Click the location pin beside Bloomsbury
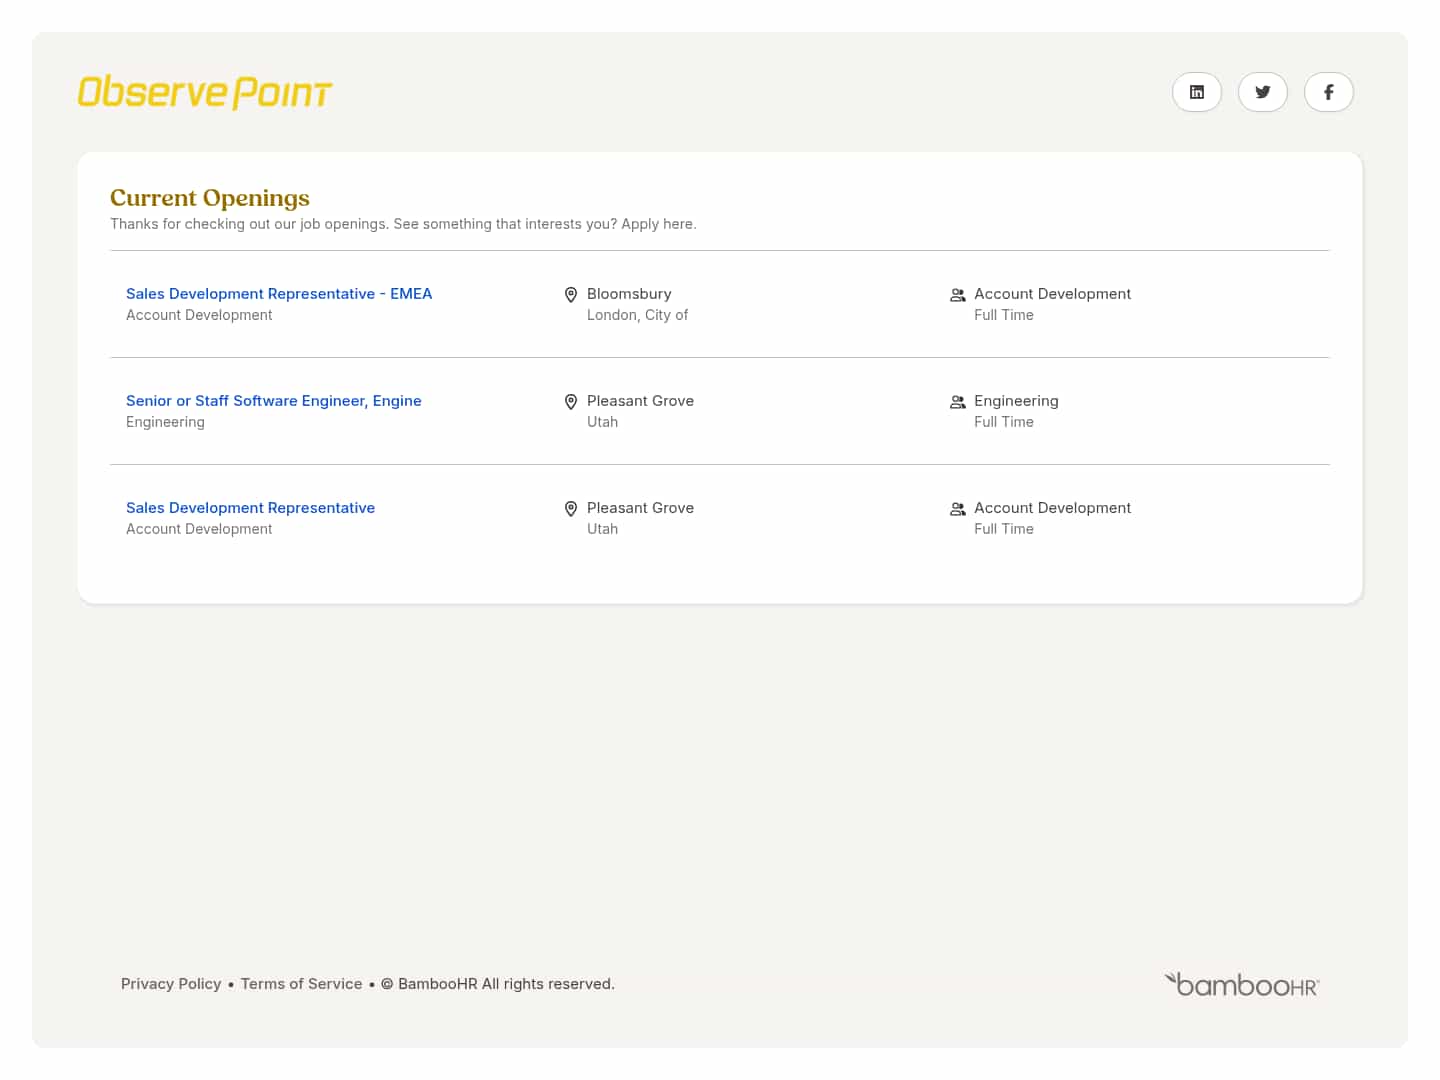Screen dimensions: 1440x1080 coord(571,294)
